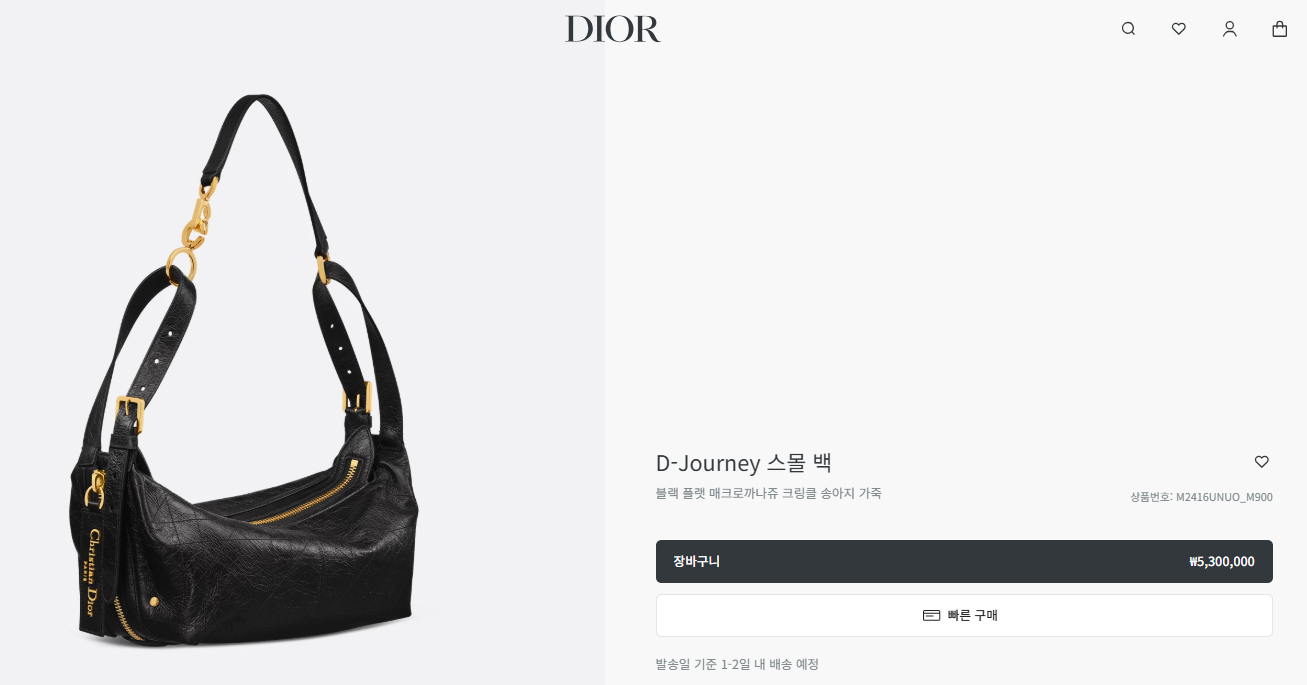Viewport: 1307px width, 685px height.
Task: Select the D-Journey 스몰 백 product title
Action: (744, 463)
